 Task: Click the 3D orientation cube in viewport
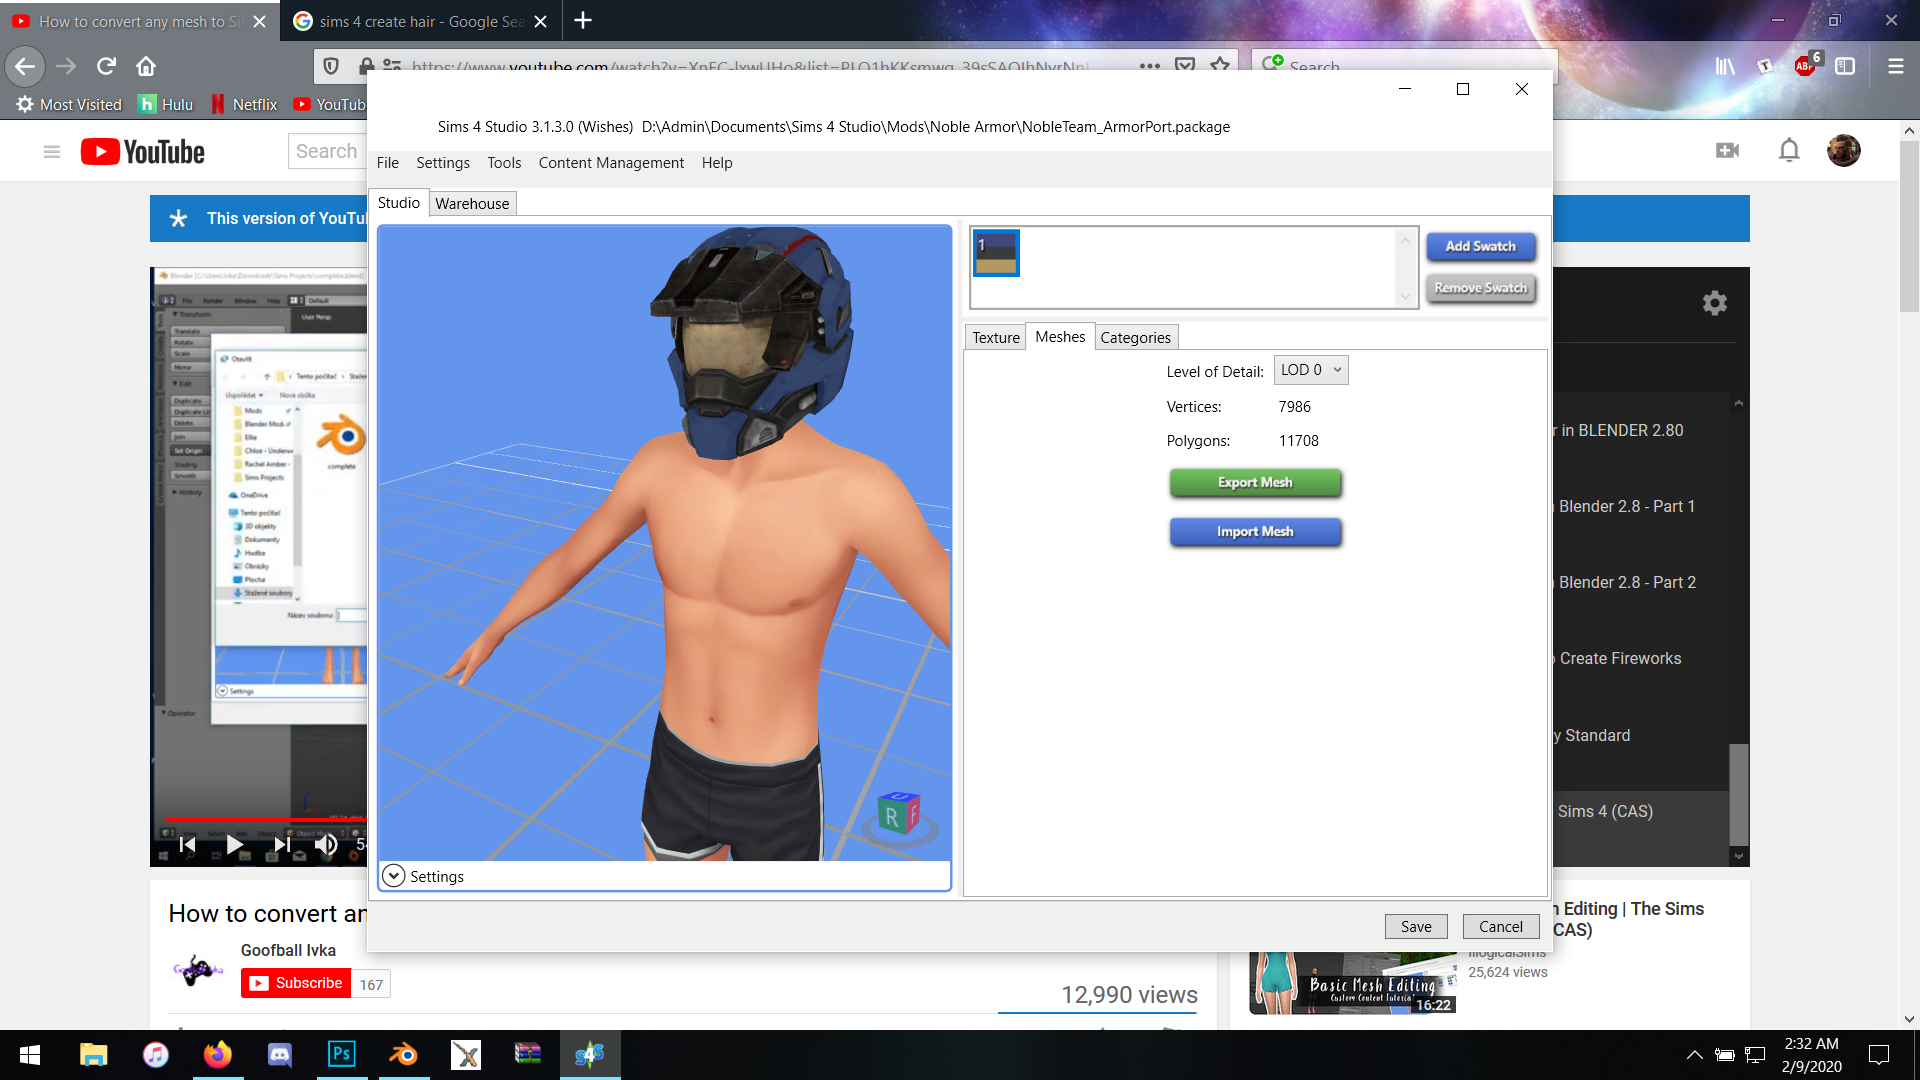(x=898, y=814)
